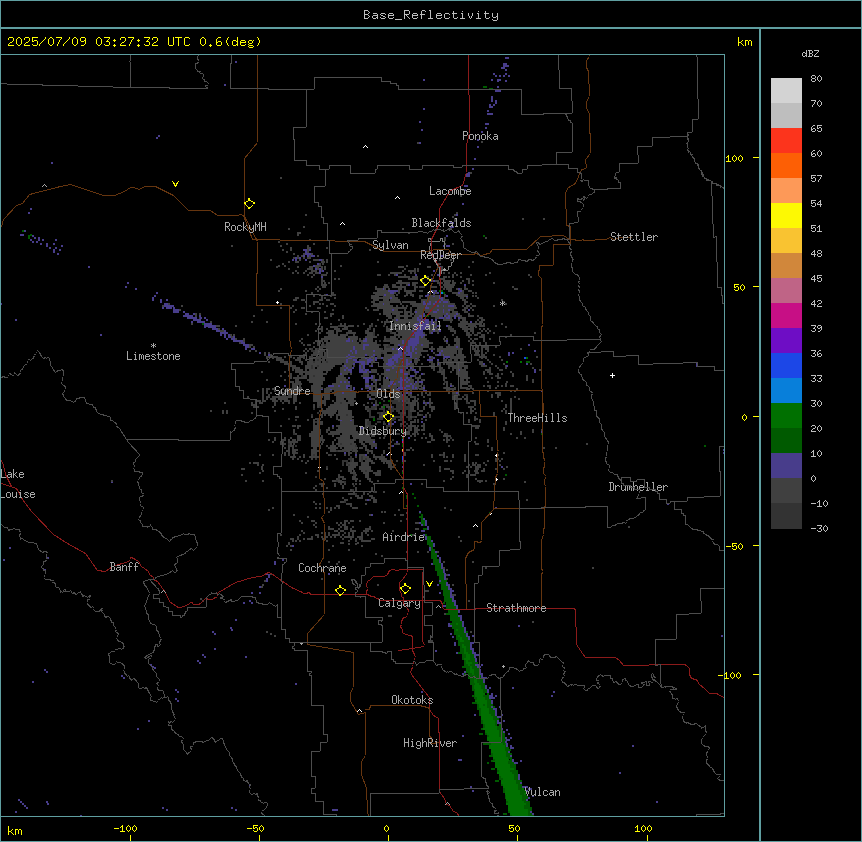Screen dimensions: 862x842
Task: Click the km unit label at top right
Action: (x=744, y=42)
